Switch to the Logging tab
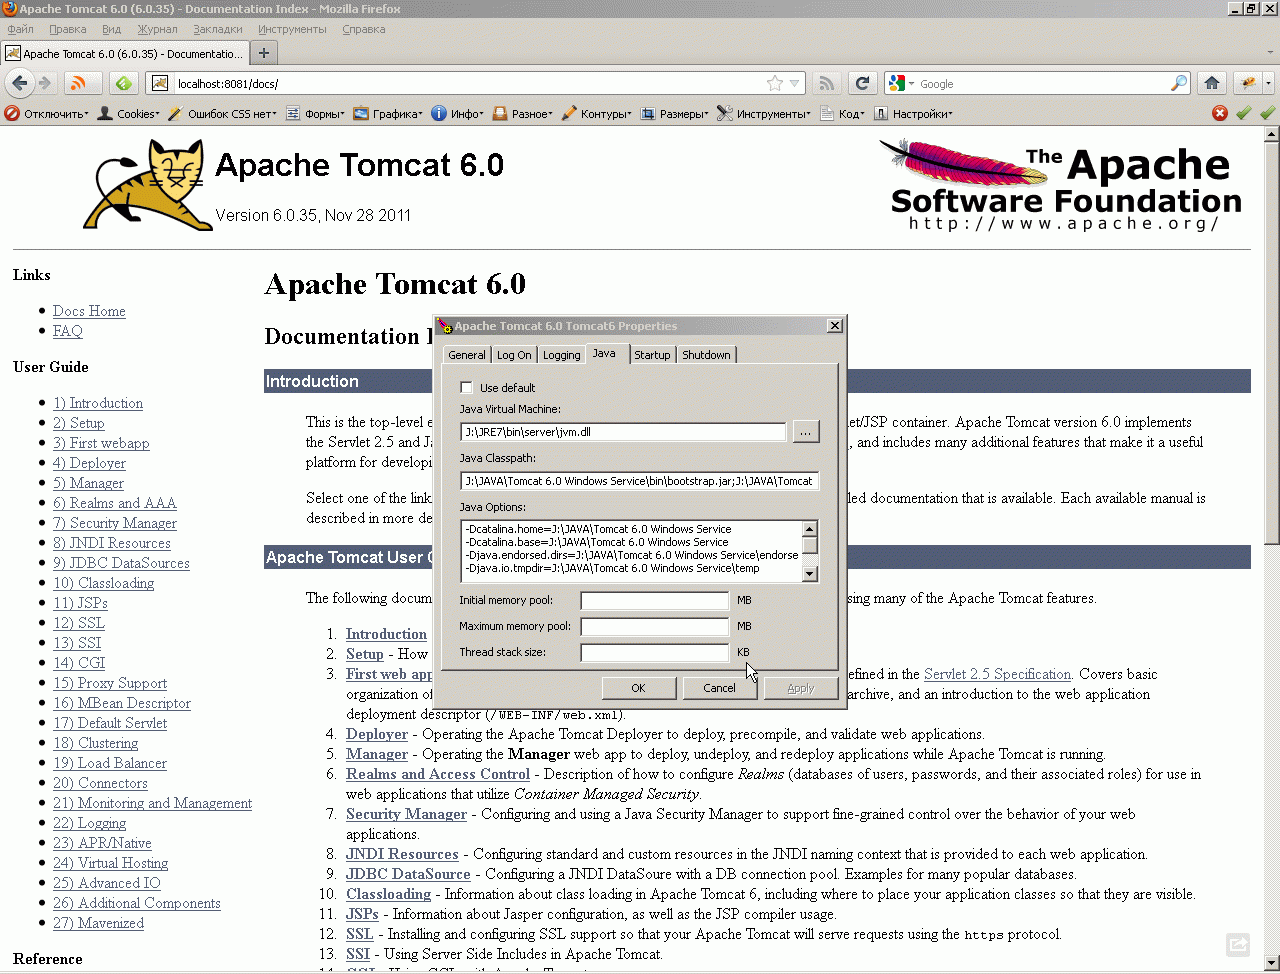 [x=562, y=355]
